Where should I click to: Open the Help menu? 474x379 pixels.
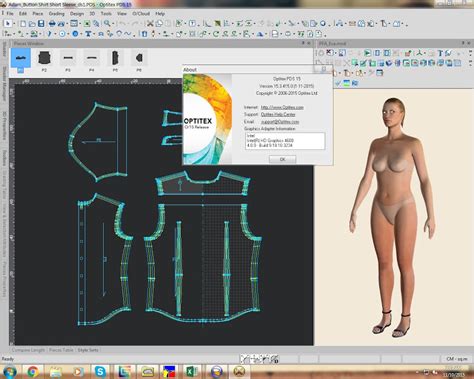(x=160, y=13)
